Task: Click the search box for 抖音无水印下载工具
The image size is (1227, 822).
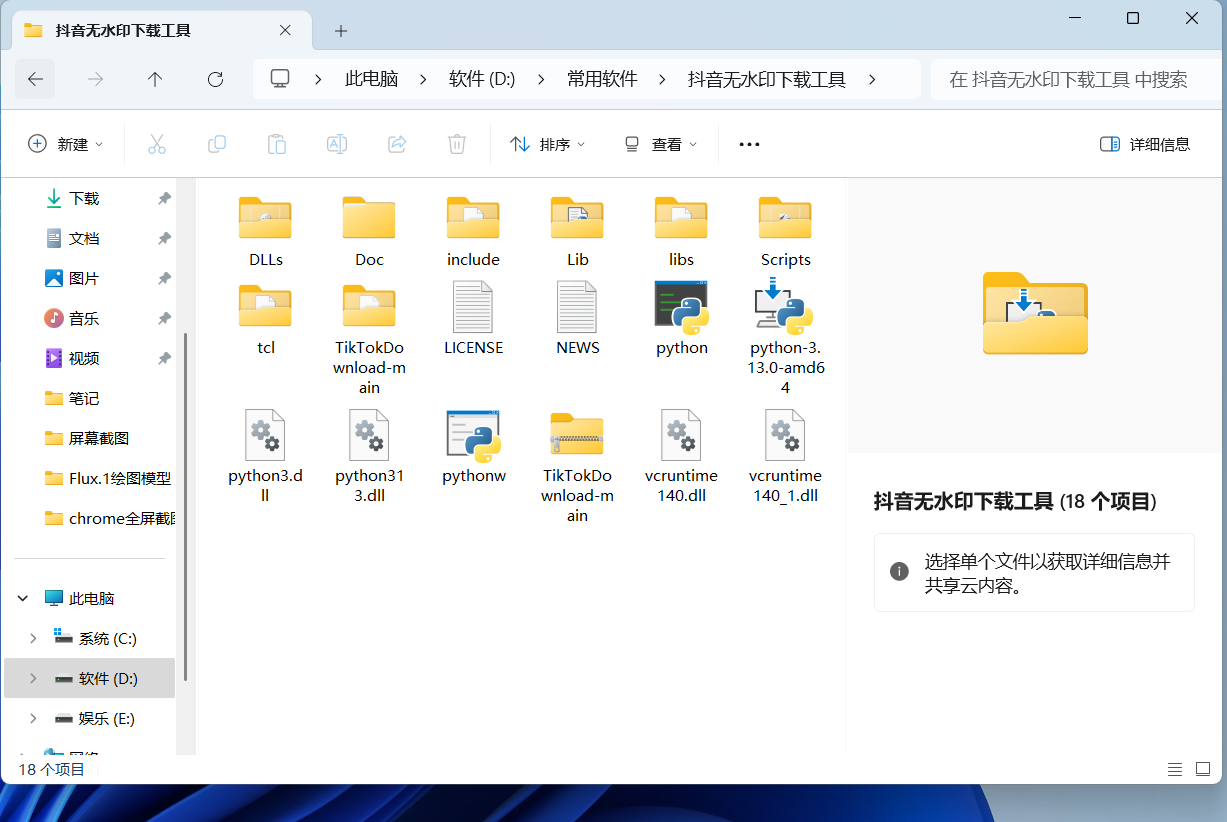Action: coord(1075,79)
